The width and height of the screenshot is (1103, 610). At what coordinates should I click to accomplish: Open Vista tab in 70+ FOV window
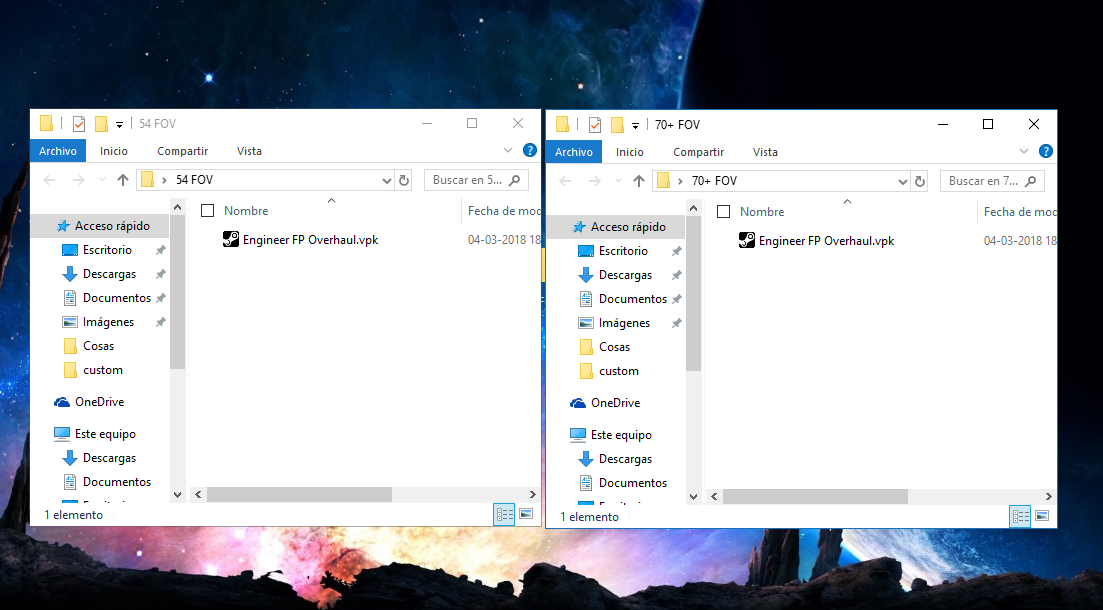(x=765, y=152)
